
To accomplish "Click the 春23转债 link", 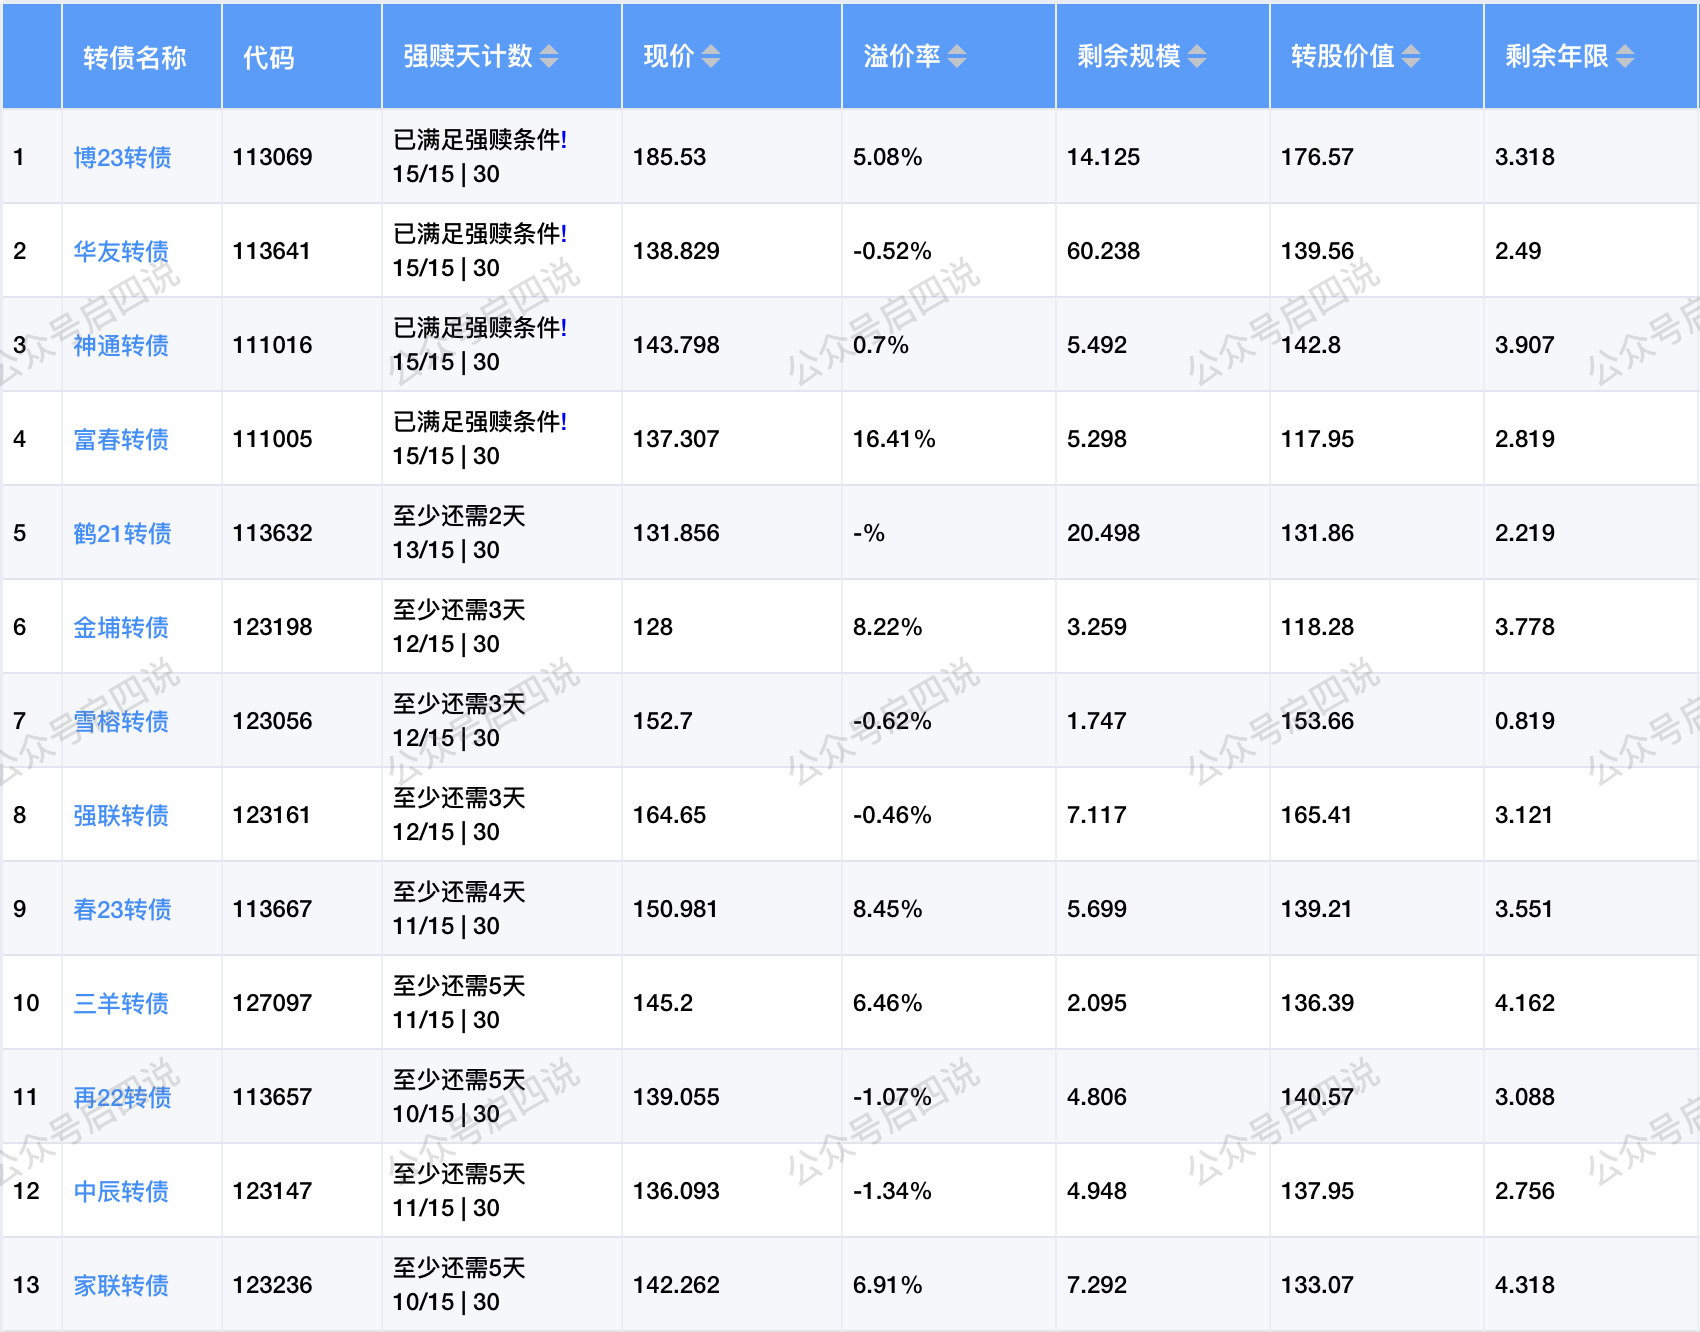I will click(x=122, y=910).
